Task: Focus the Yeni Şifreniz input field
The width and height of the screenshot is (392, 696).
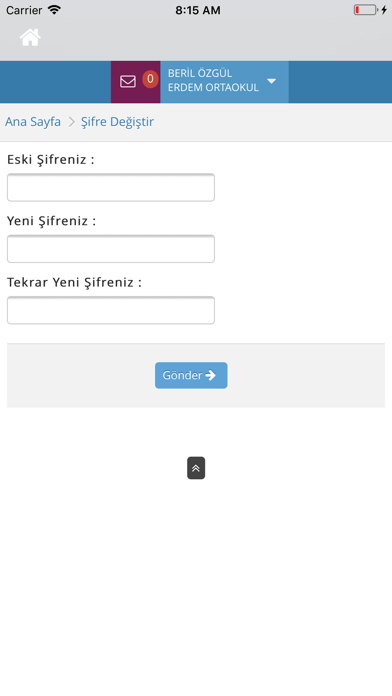Action: click(x=111, y=249)
